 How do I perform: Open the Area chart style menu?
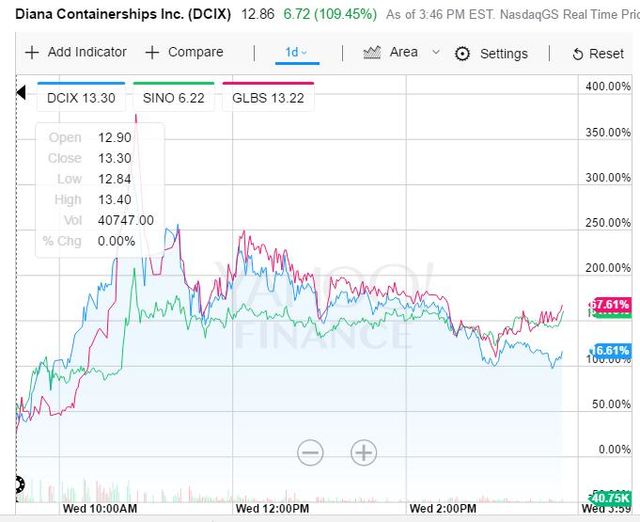pyautogui.click(x=404, y=52)
